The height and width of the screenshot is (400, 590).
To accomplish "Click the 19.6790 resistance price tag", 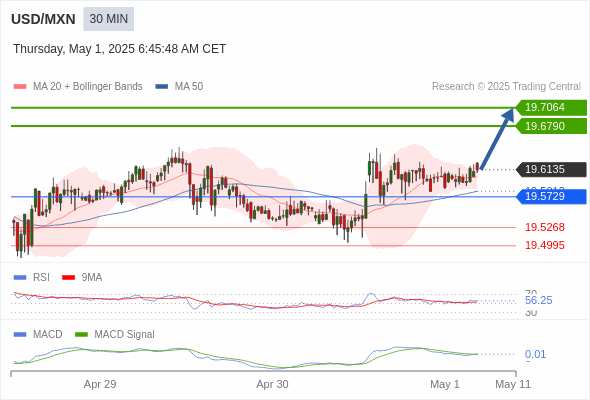I will pos(551,126).
